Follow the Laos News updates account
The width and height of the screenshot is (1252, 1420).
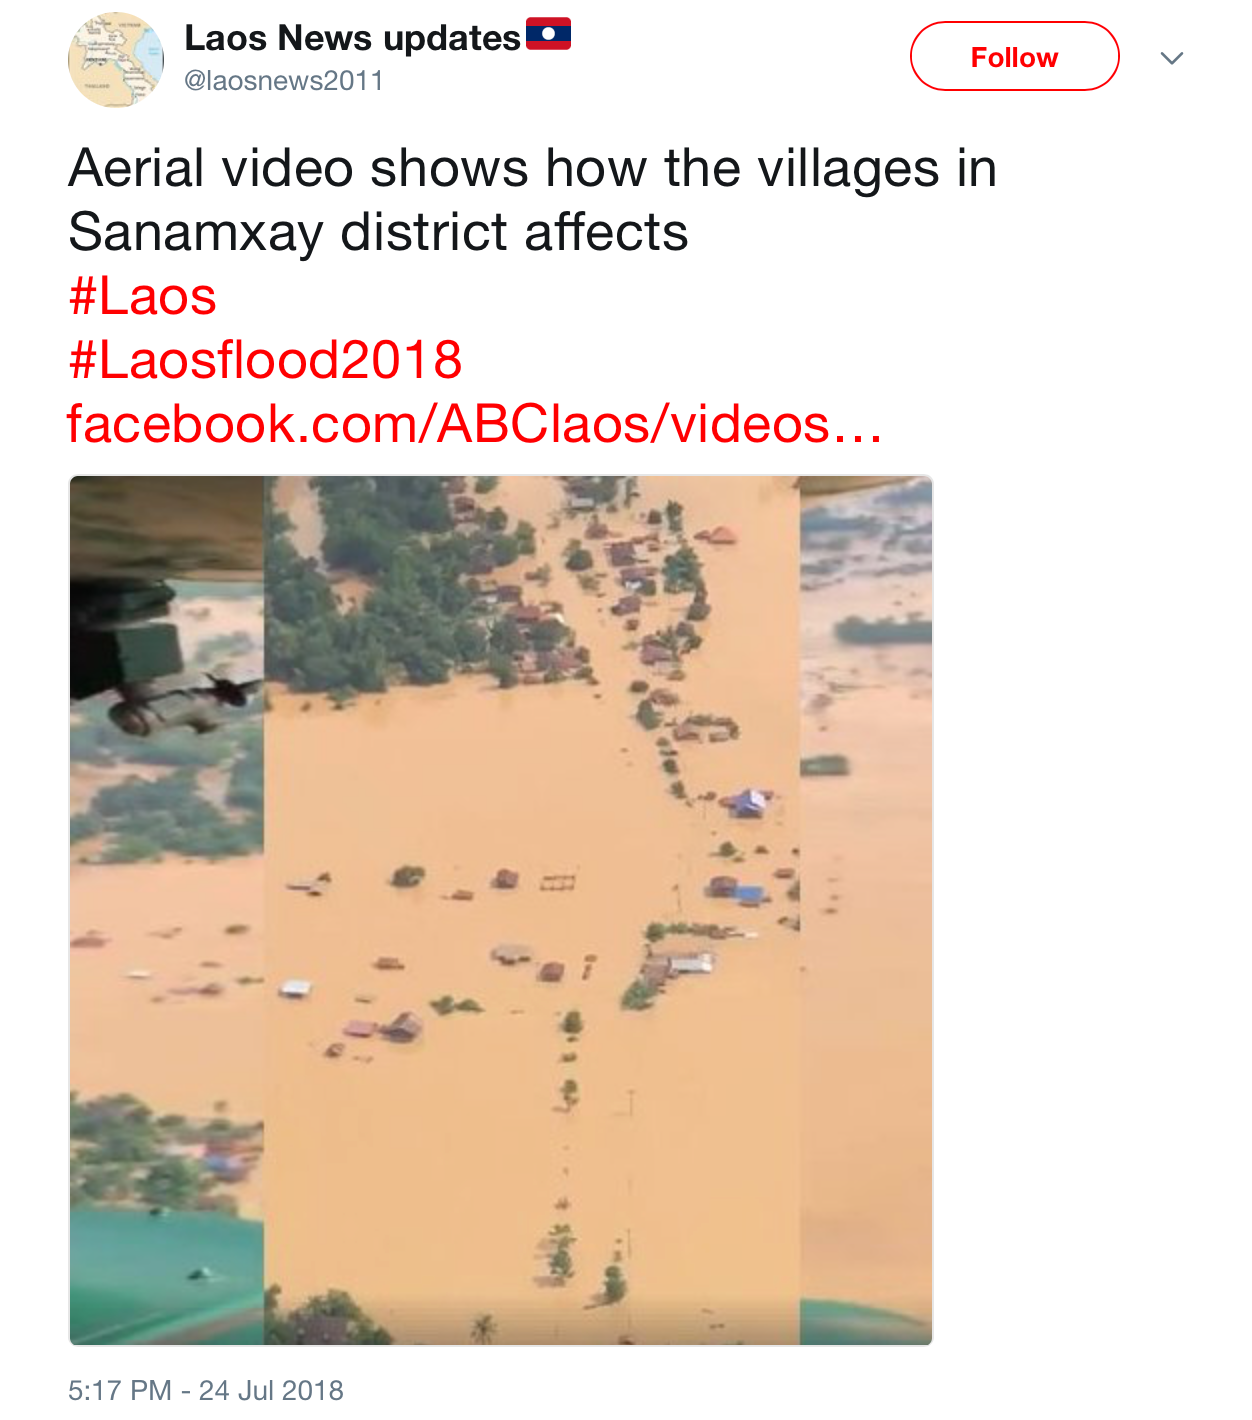(1014, 57)
